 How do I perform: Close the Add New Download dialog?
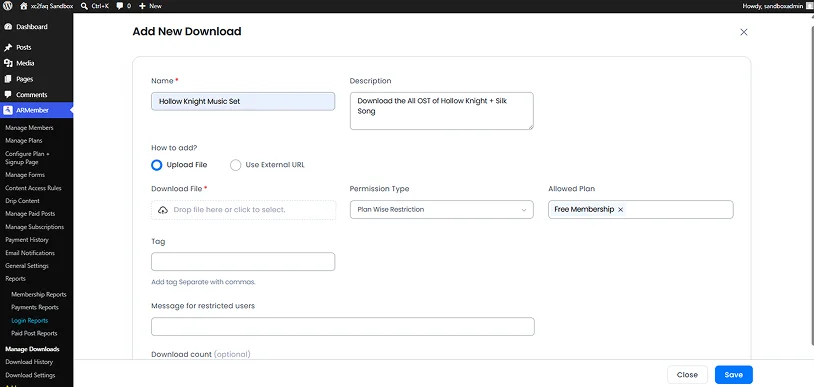pos(743,32)
